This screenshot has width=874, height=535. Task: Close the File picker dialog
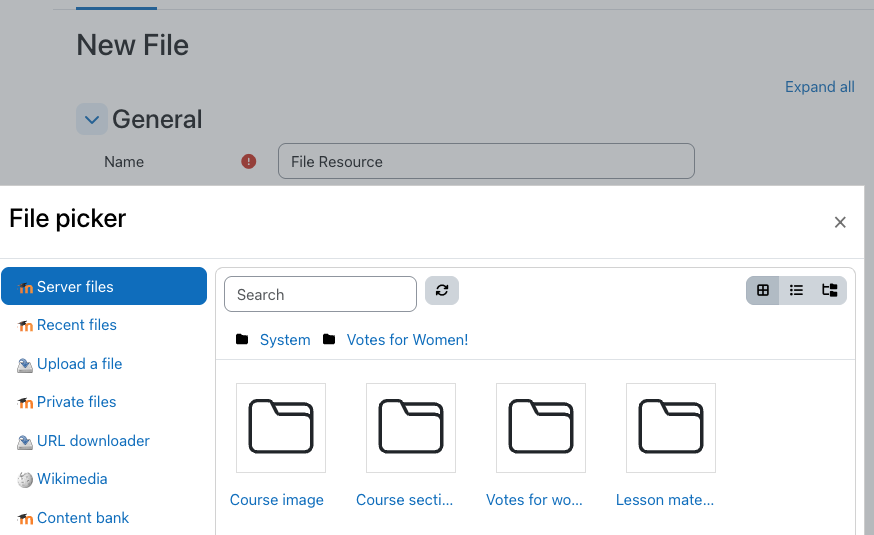point(840,222)
